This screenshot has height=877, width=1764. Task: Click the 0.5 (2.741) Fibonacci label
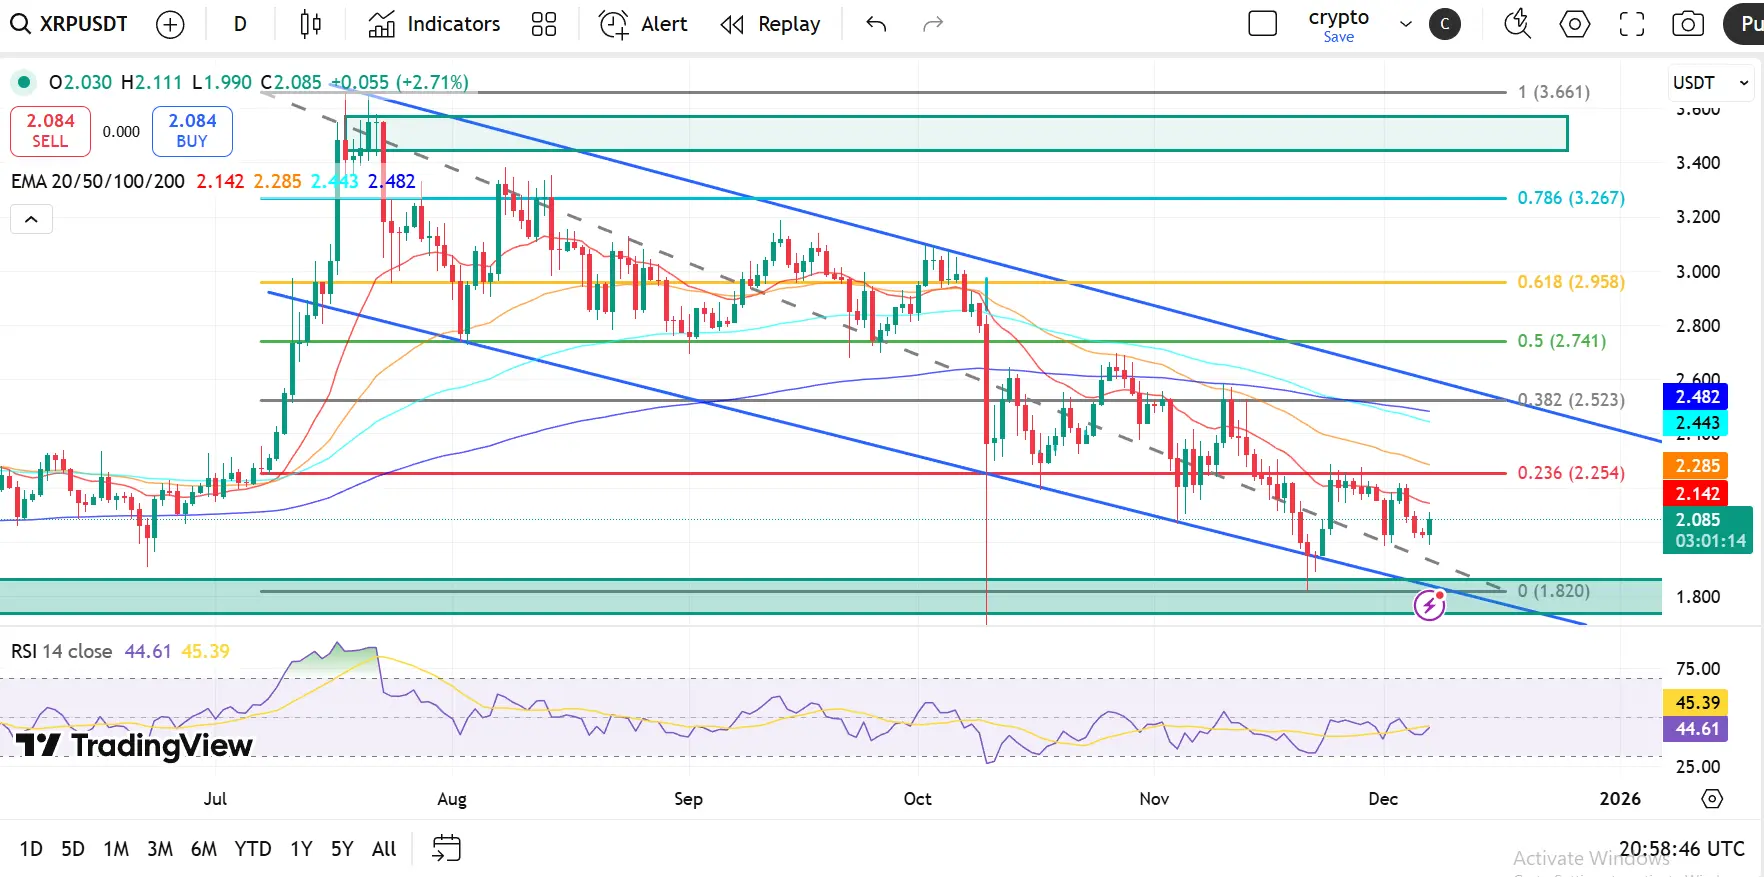(1562, 341)
